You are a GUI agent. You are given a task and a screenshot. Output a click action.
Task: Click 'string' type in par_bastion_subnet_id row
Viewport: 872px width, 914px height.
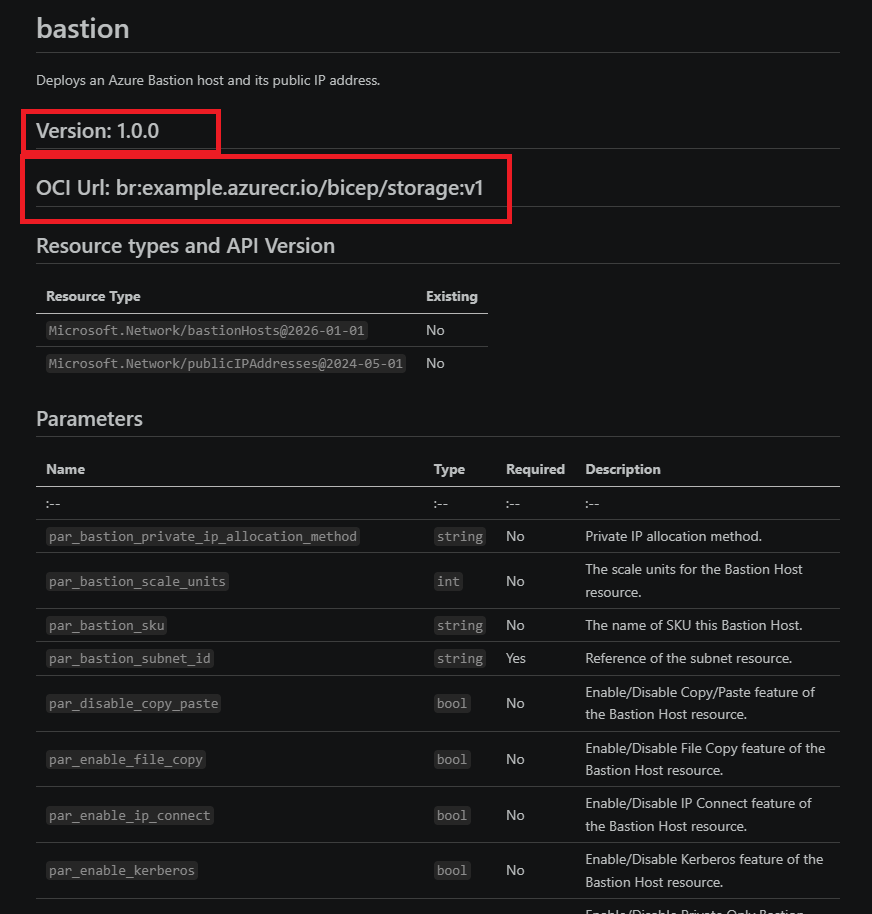click(x=460, y=659)
